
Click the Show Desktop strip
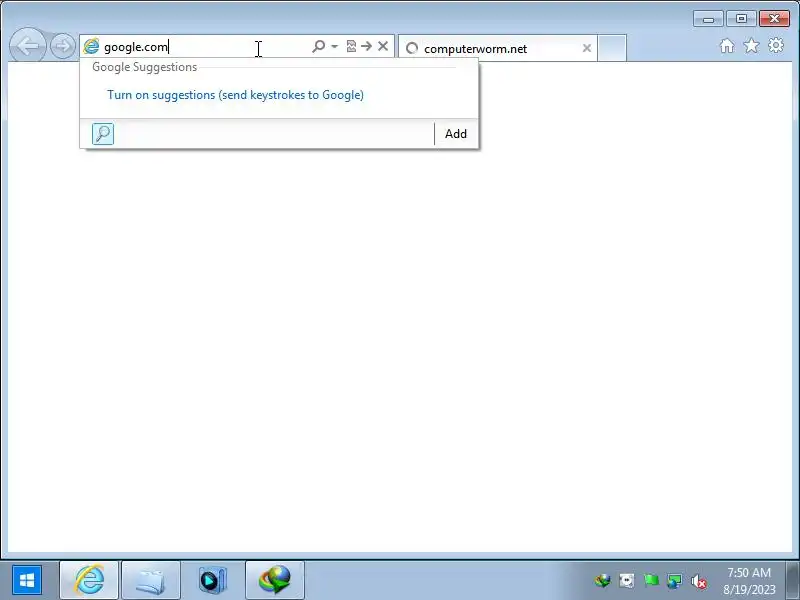point(792,580)
